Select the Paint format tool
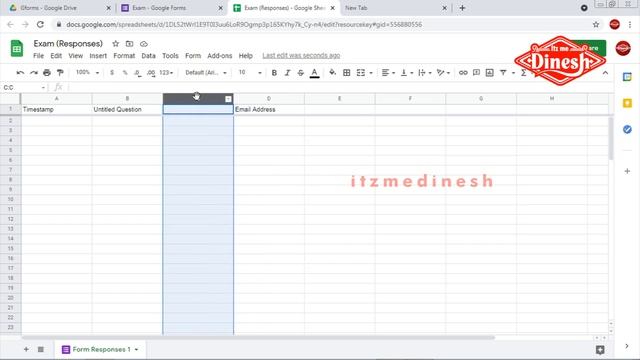640x360 pixels. (x=60, y=73)
